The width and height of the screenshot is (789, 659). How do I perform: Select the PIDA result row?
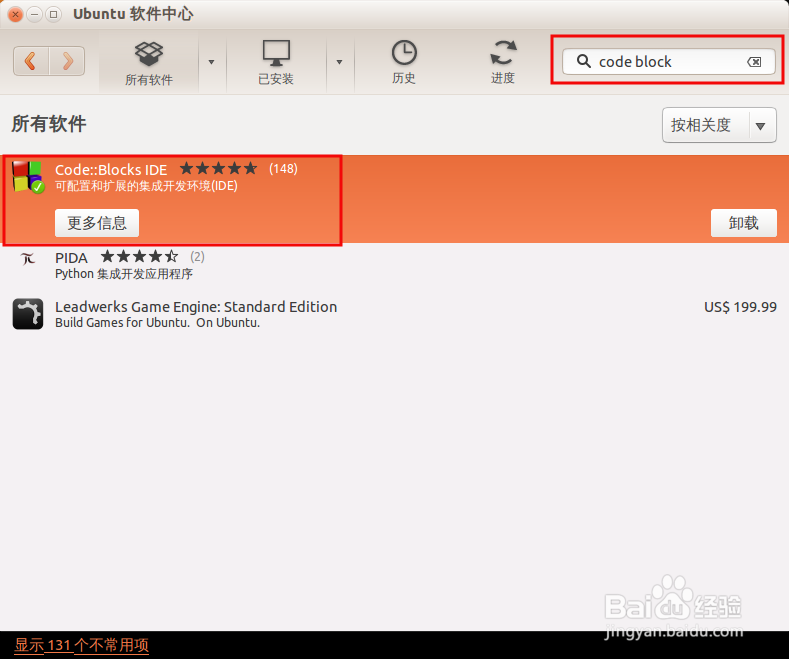tap(394, 266)
